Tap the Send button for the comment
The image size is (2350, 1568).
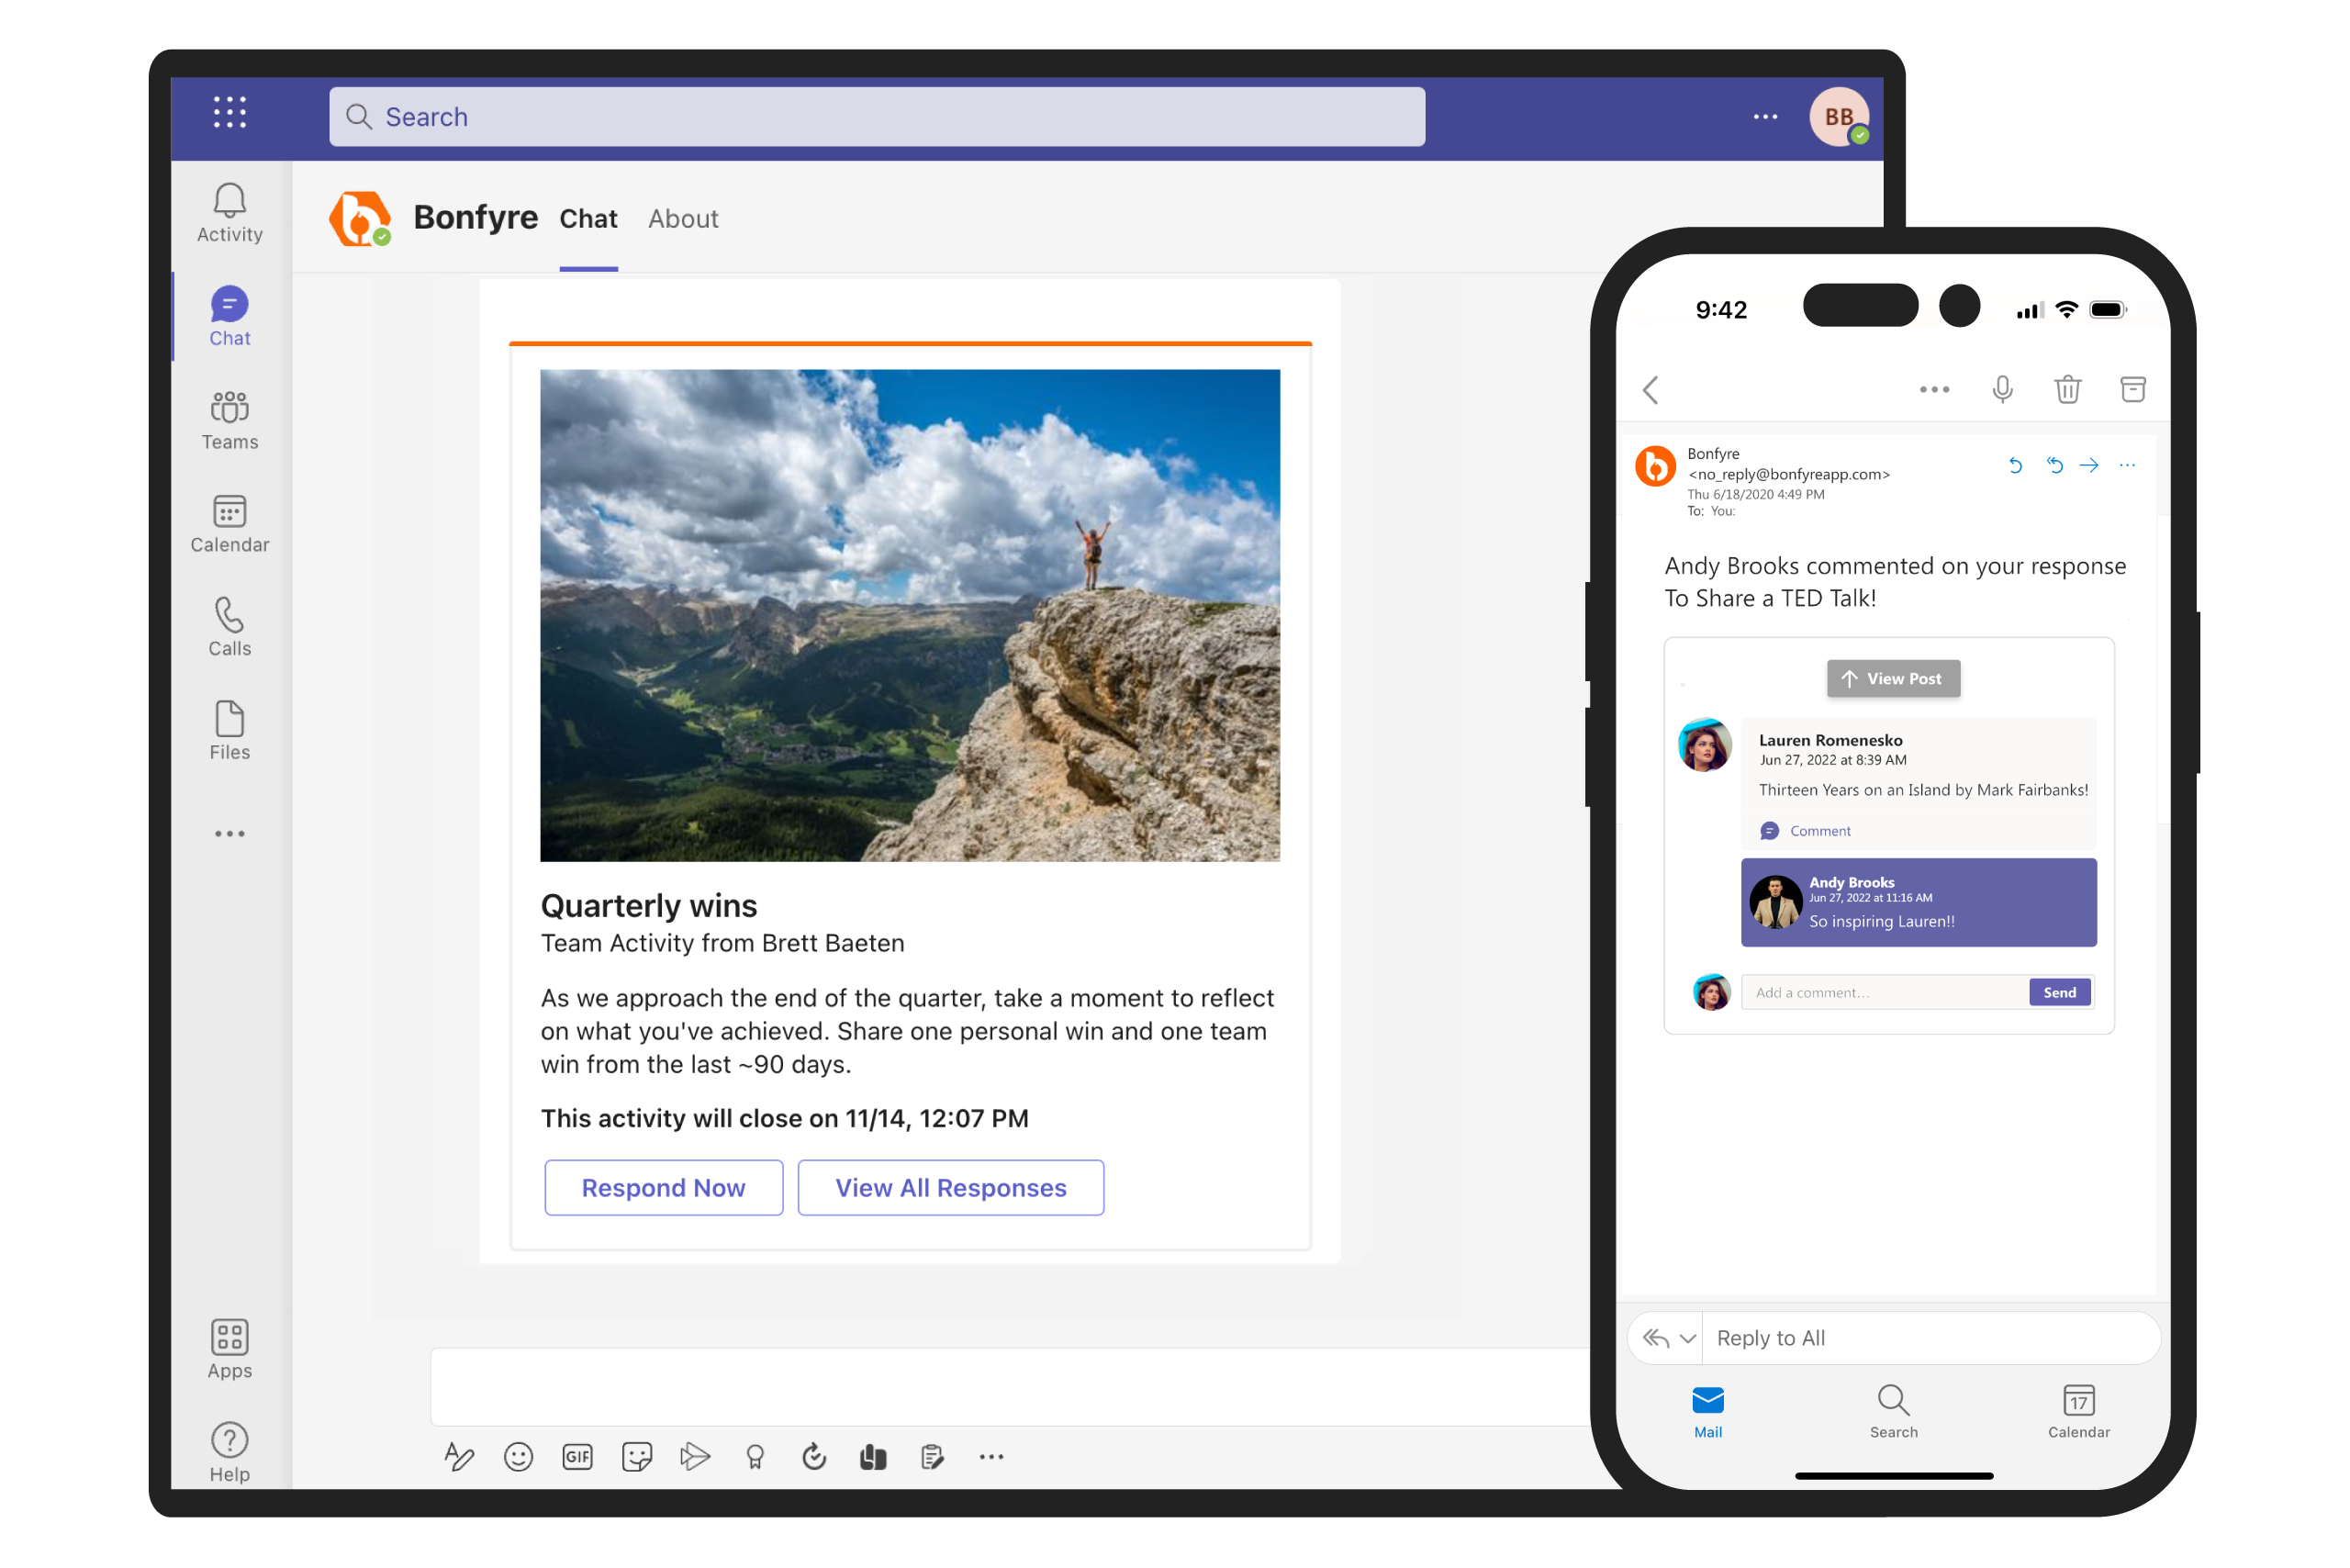coord(2059,992)
